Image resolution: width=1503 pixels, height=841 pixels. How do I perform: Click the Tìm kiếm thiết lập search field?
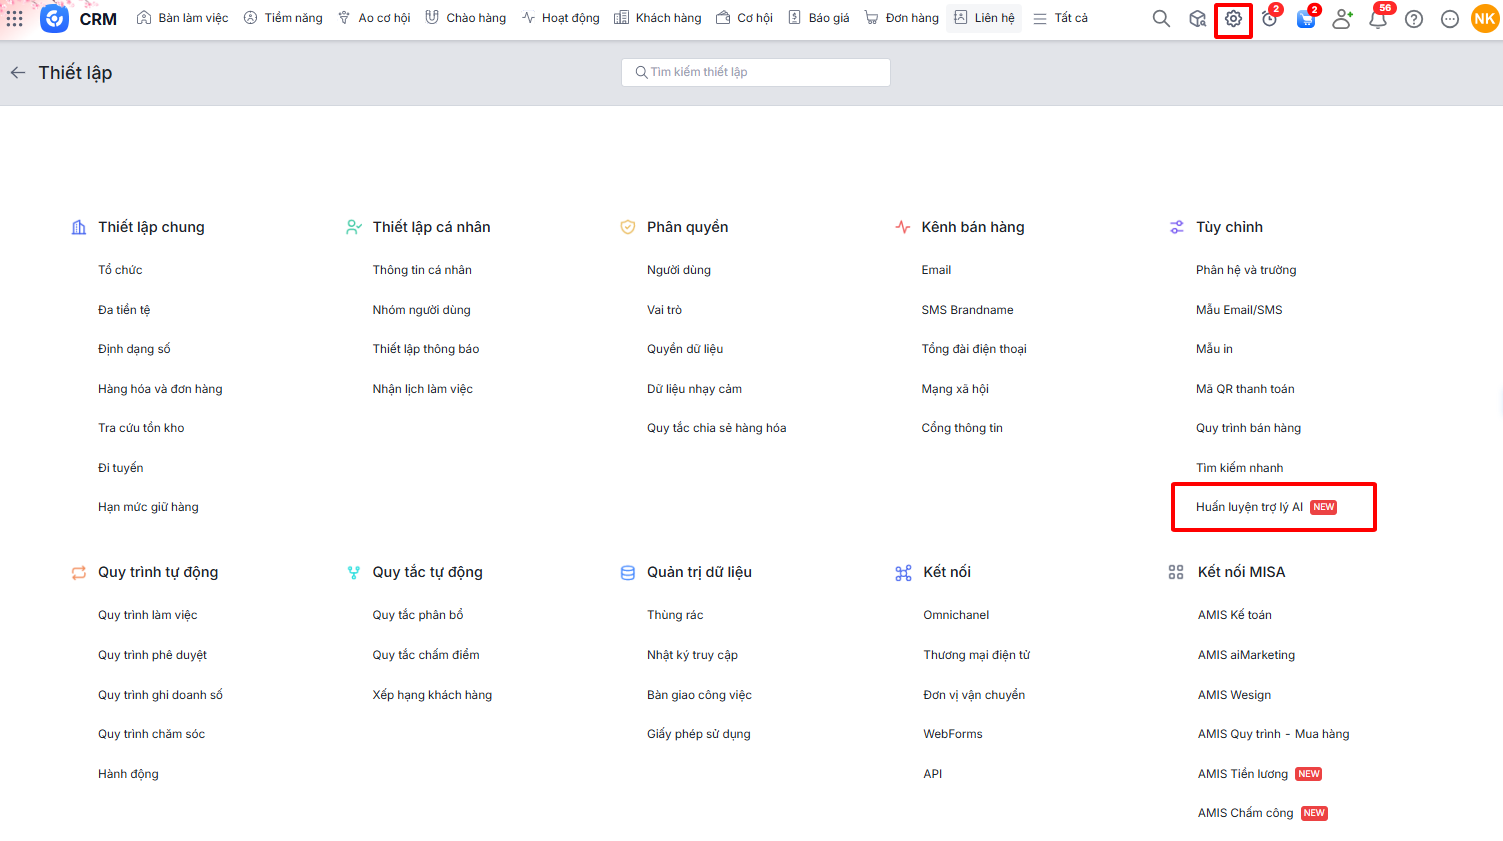(756, 72)
